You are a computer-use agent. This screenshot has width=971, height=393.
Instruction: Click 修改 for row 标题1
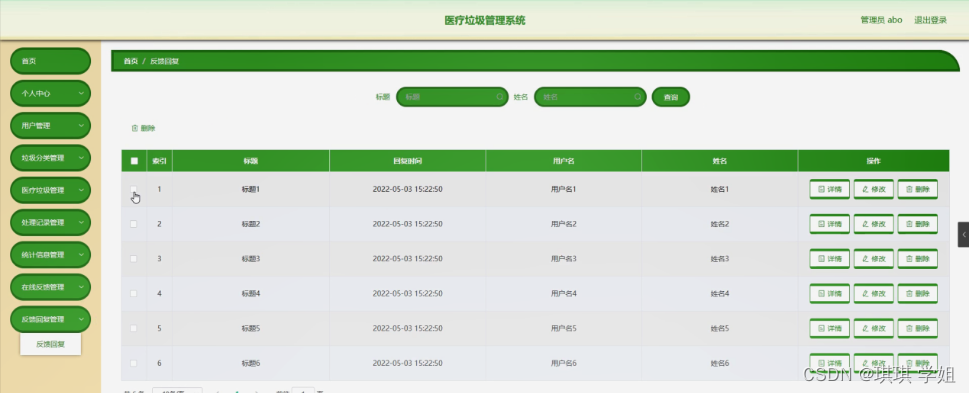pyautogui.click(x=873, y=189)
